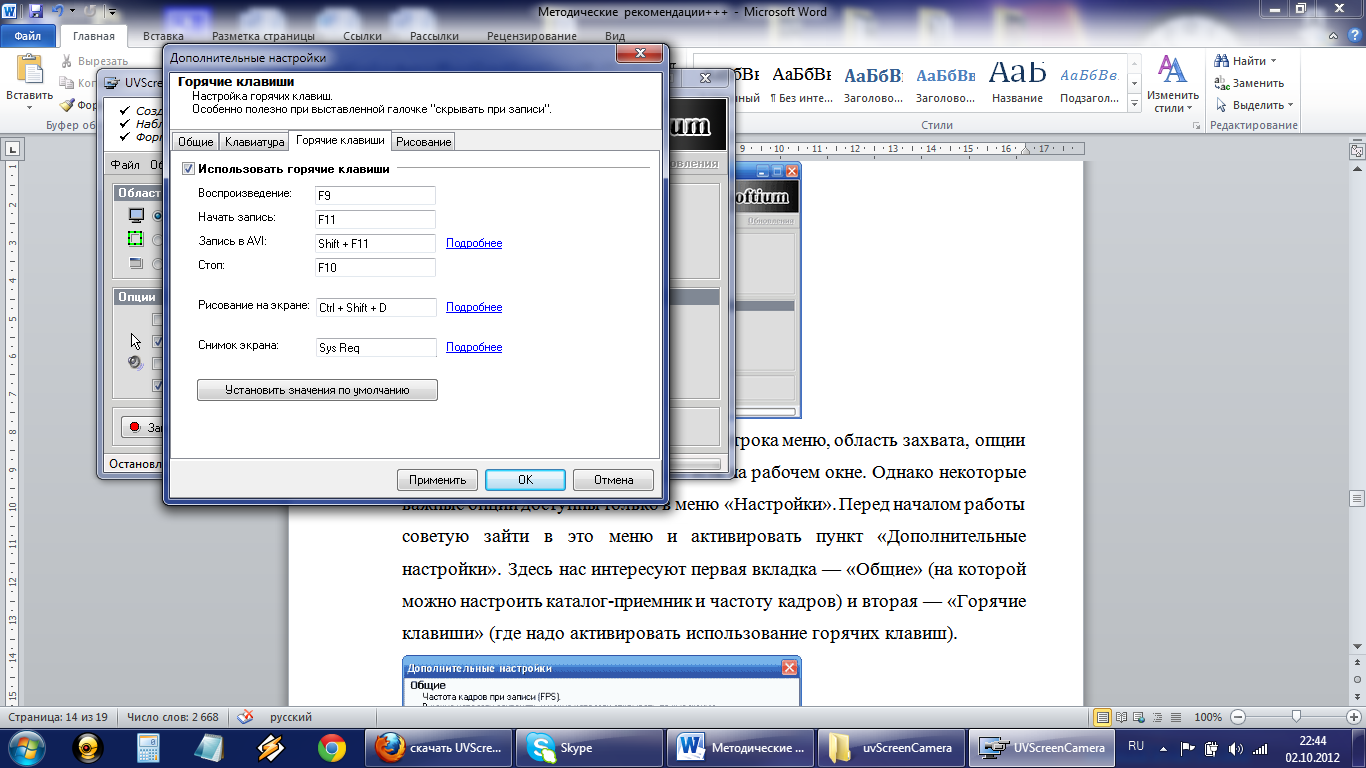Uncheck Использовать горячие клавиши checkbox

click(x=188, y=170)
